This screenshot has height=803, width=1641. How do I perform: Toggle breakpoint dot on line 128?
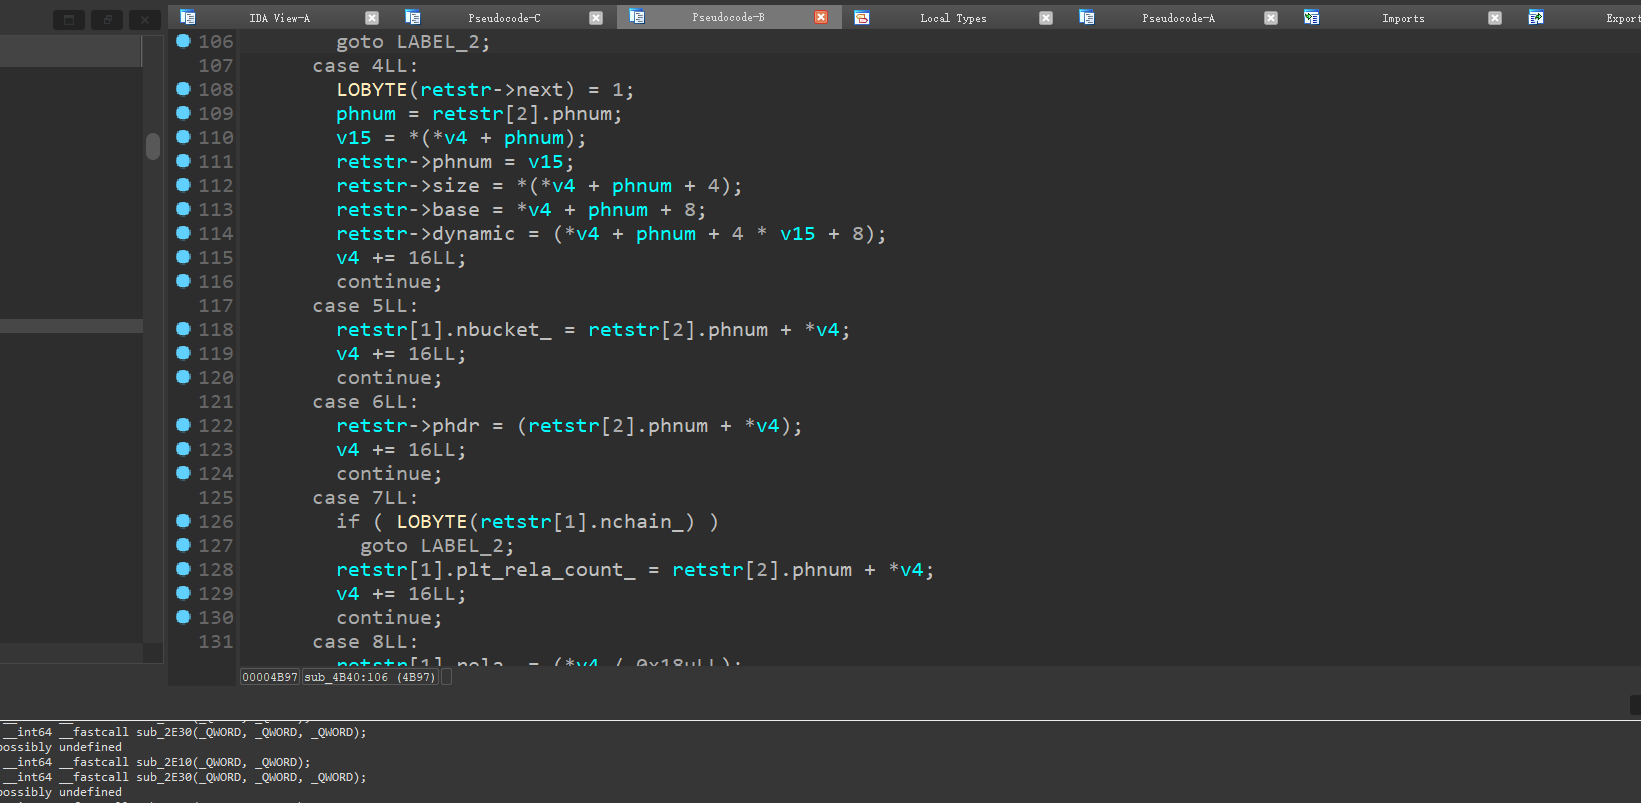coord(183,569)
